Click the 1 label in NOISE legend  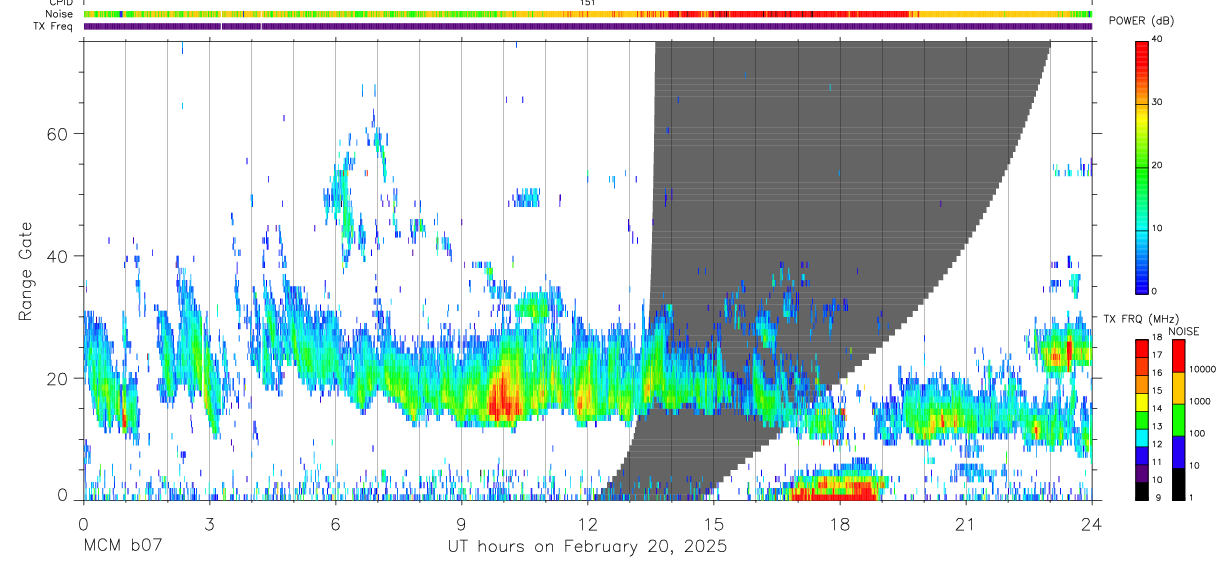pyautogui.click(x=1189, y=497)
